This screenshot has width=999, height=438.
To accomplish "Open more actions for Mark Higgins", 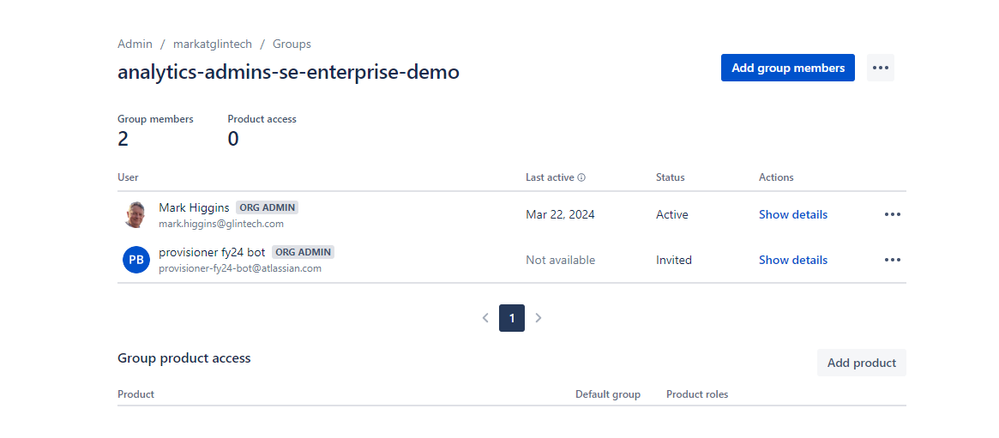I will click(892, 215).
